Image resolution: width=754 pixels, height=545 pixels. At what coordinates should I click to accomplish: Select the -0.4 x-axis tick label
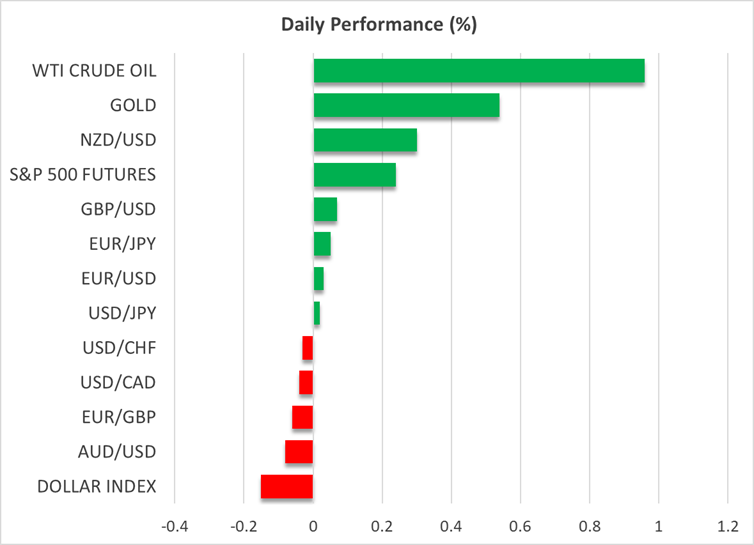click(175, 526)
